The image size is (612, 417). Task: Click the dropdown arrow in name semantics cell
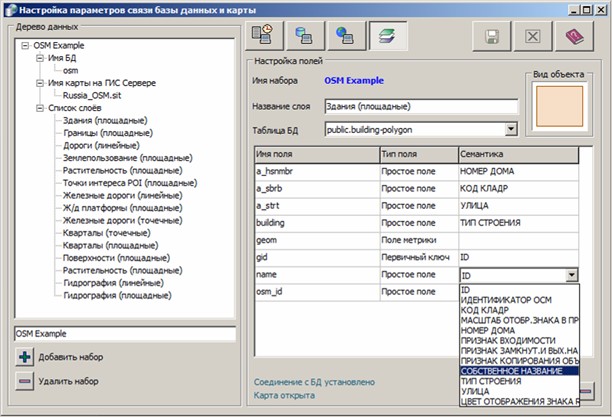(570, 275)
